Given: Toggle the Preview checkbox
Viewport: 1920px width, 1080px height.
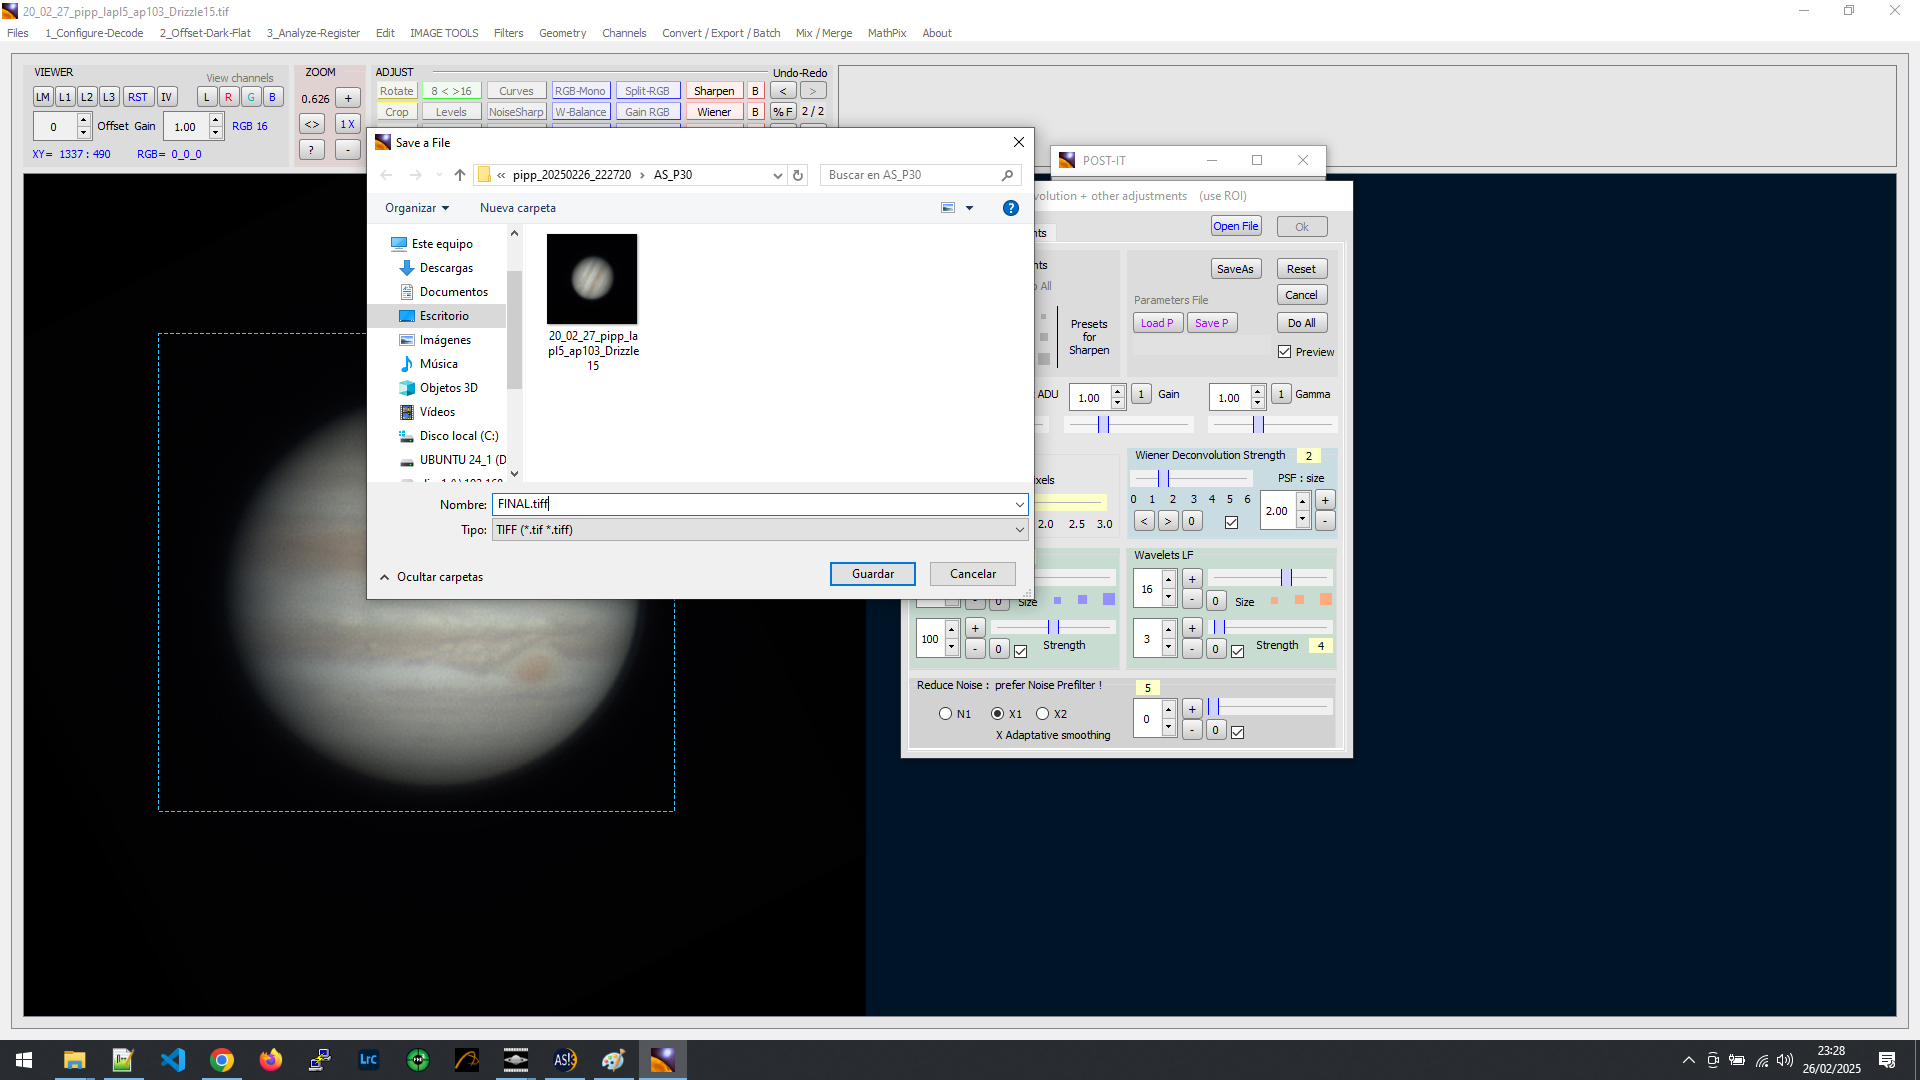Looking at the screenshot, I should pyautogui.click(x=1285, y=352).
